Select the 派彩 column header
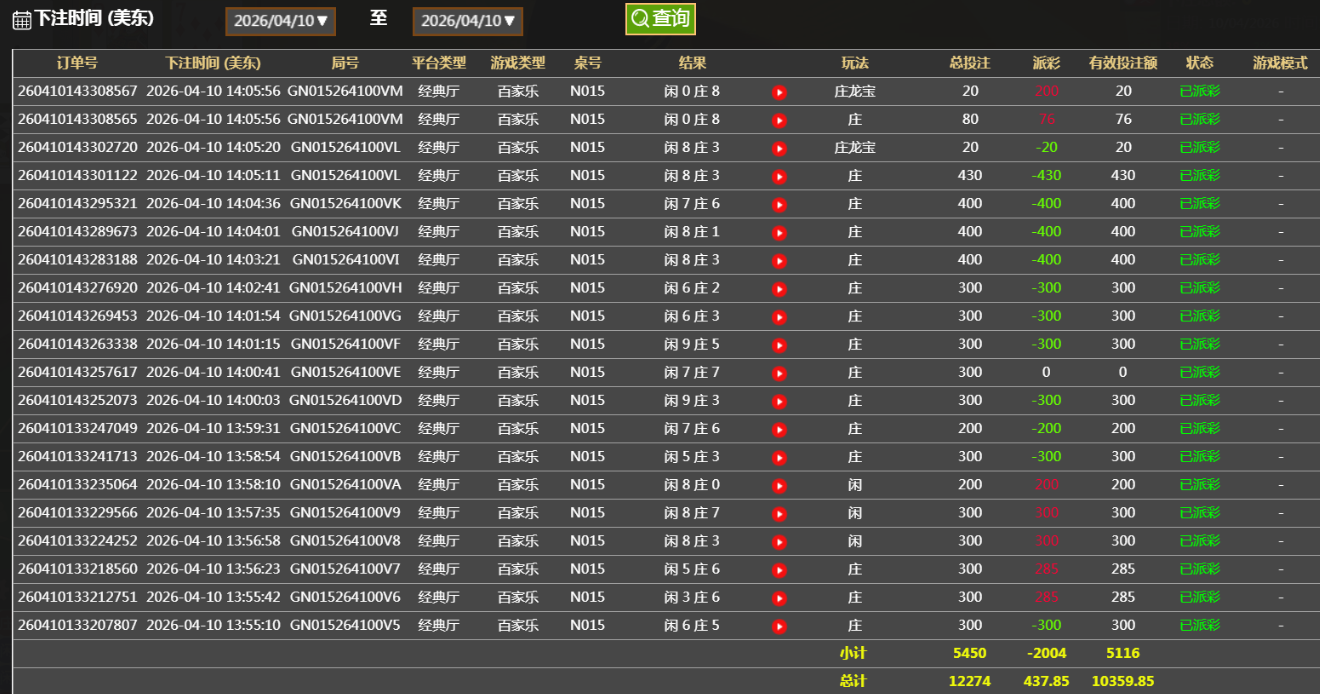Viewport: 1320px width, 694px height. [x=1046, y=63]
